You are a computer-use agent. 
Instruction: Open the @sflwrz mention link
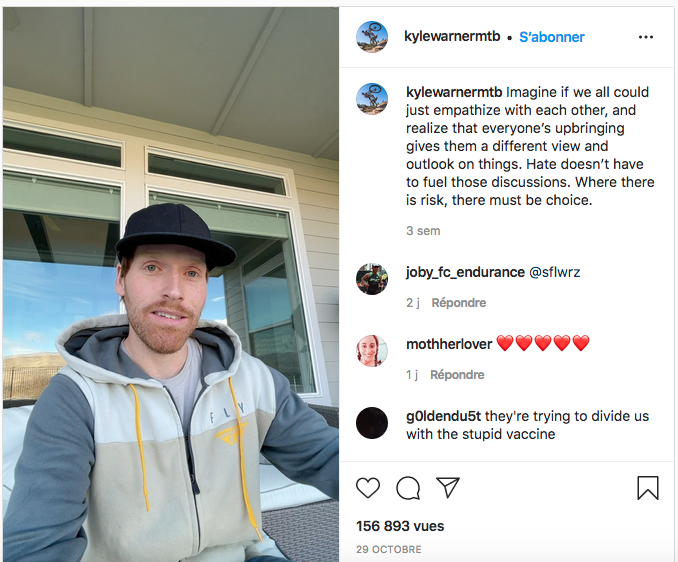tap(555, 272)
